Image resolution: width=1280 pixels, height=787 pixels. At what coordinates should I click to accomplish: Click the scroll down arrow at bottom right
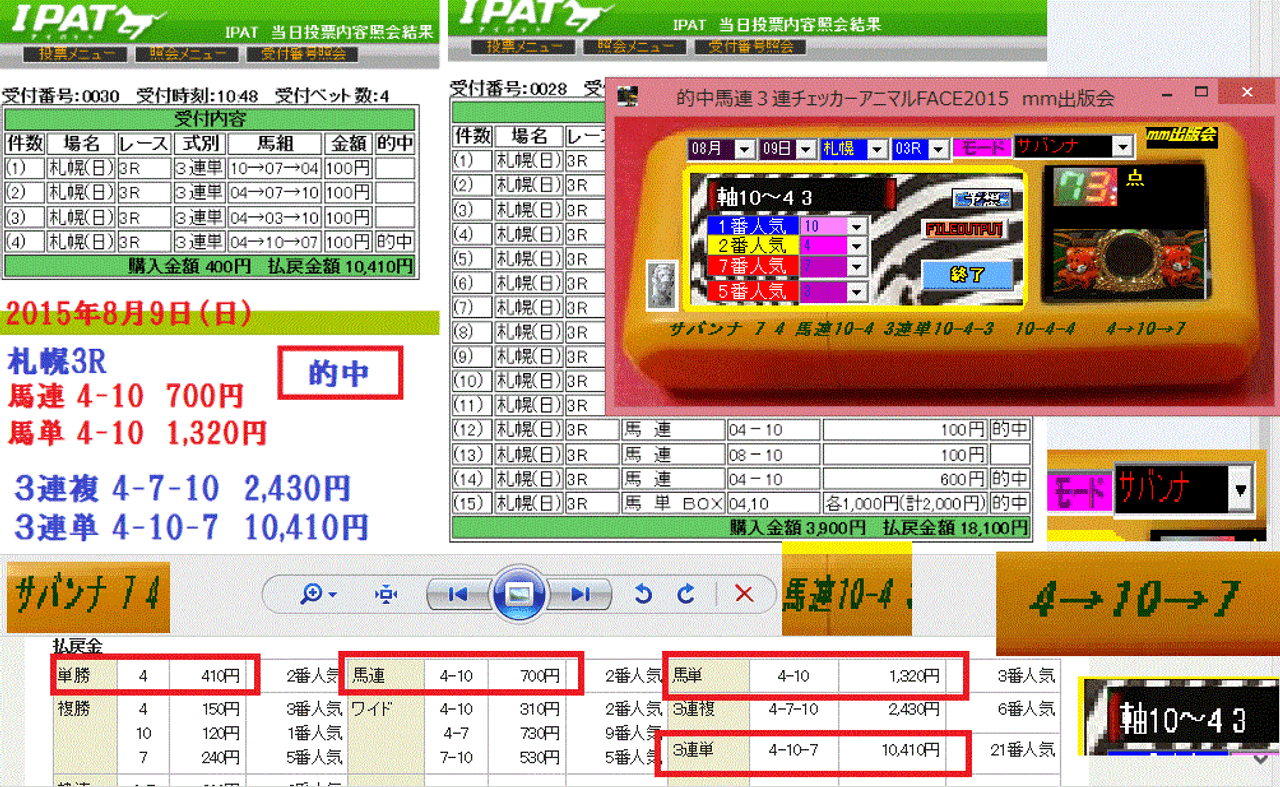click(1261, 759)
